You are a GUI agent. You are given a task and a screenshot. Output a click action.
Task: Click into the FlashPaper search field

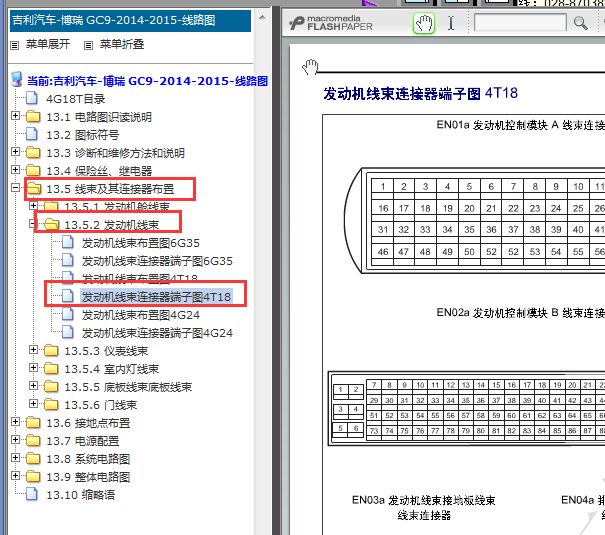[x=520, y=23]
